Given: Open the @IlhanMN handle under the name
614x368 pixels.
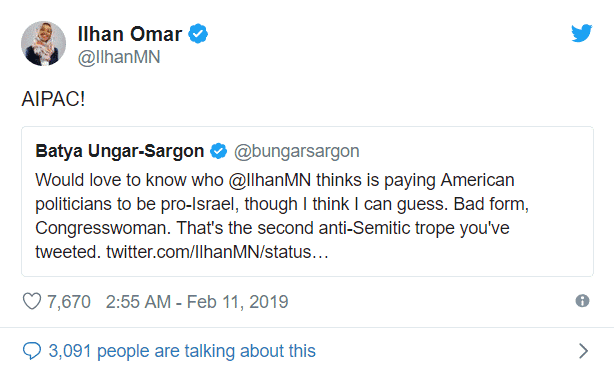Looking at the screenshot, I should [119, 57].
